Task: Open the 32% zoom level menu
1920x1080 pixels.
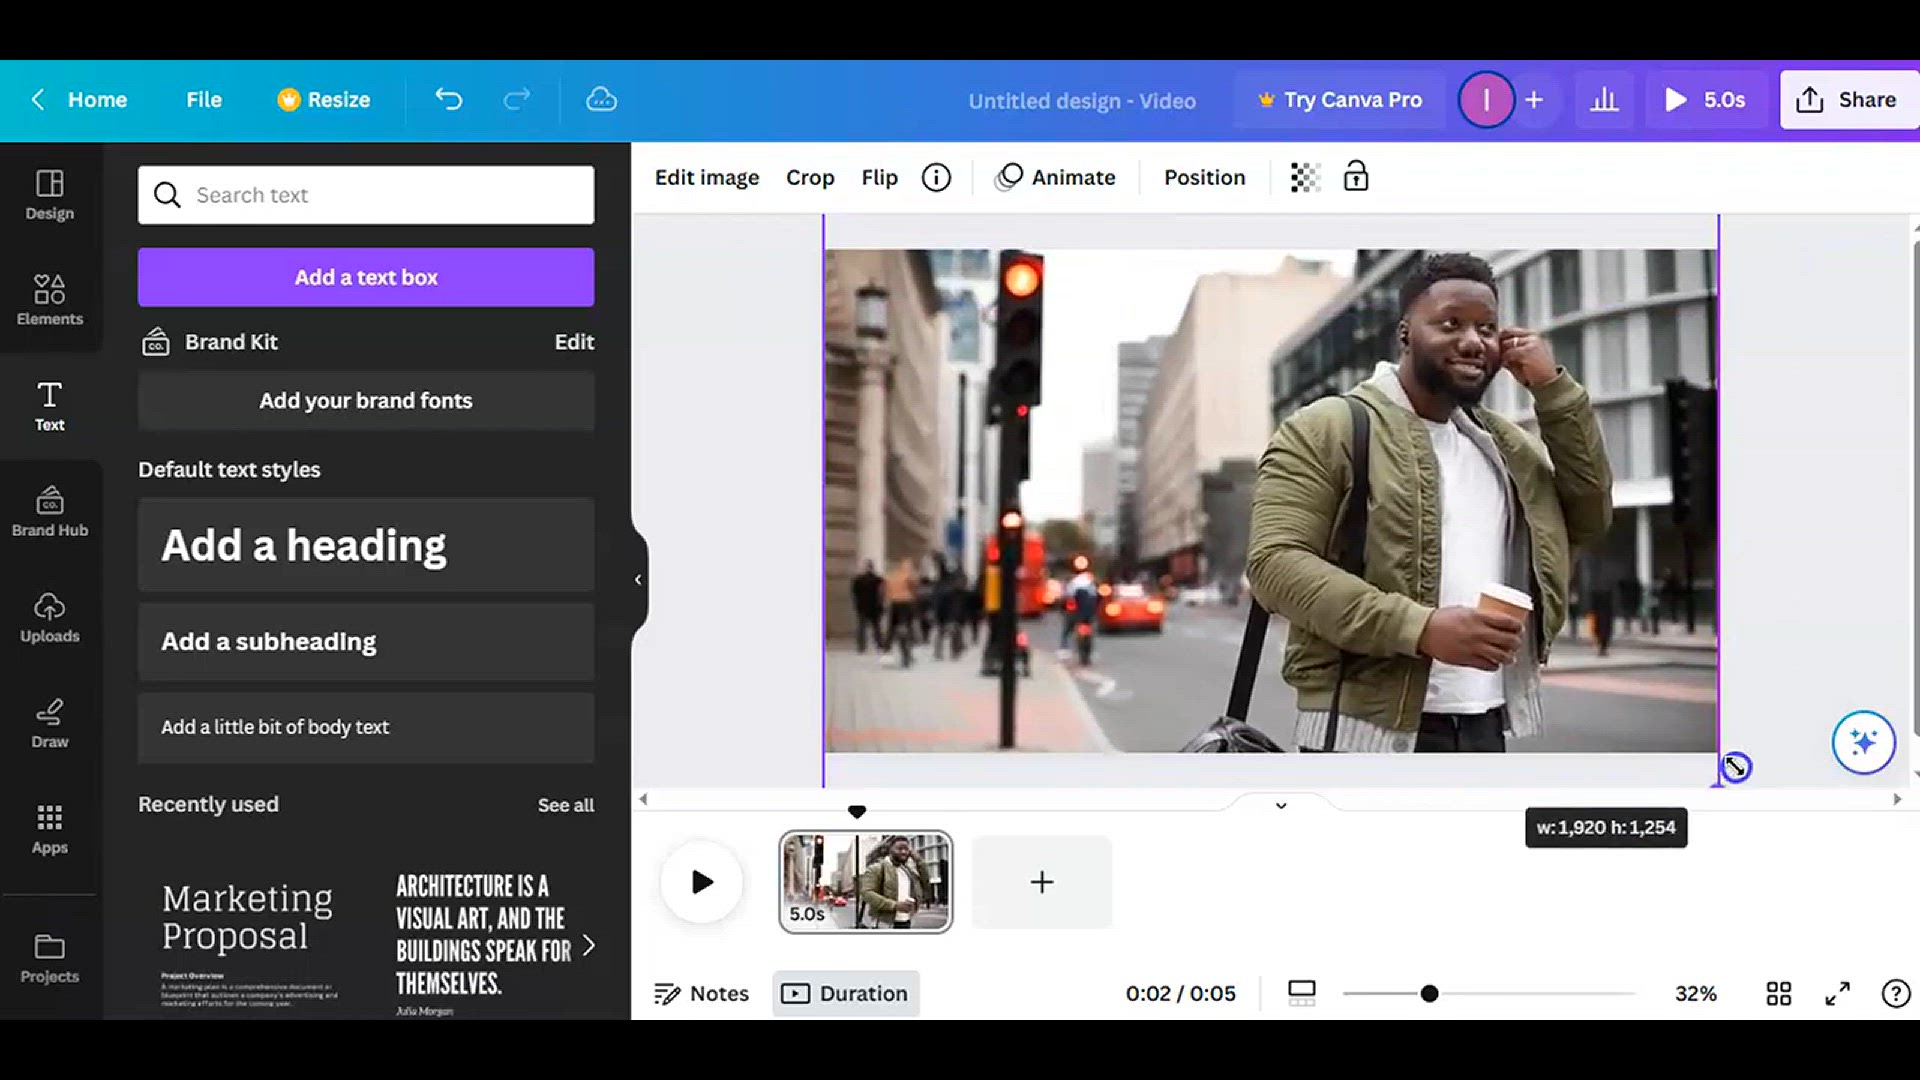Action: [1695, 993]
